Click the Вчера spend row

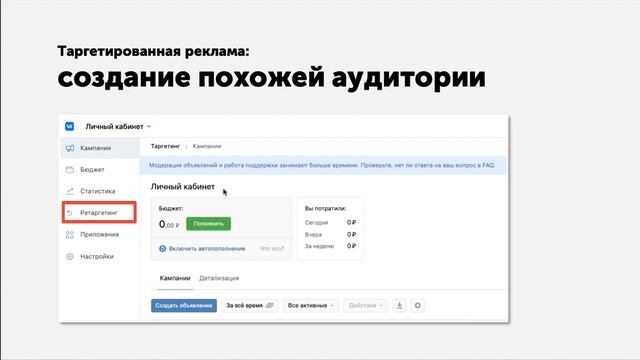pyautogui.click(x=330, y=235)
